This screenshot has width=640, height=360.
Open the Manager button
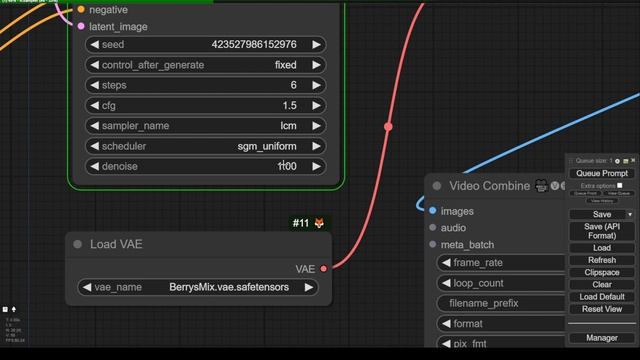(602, 338)
